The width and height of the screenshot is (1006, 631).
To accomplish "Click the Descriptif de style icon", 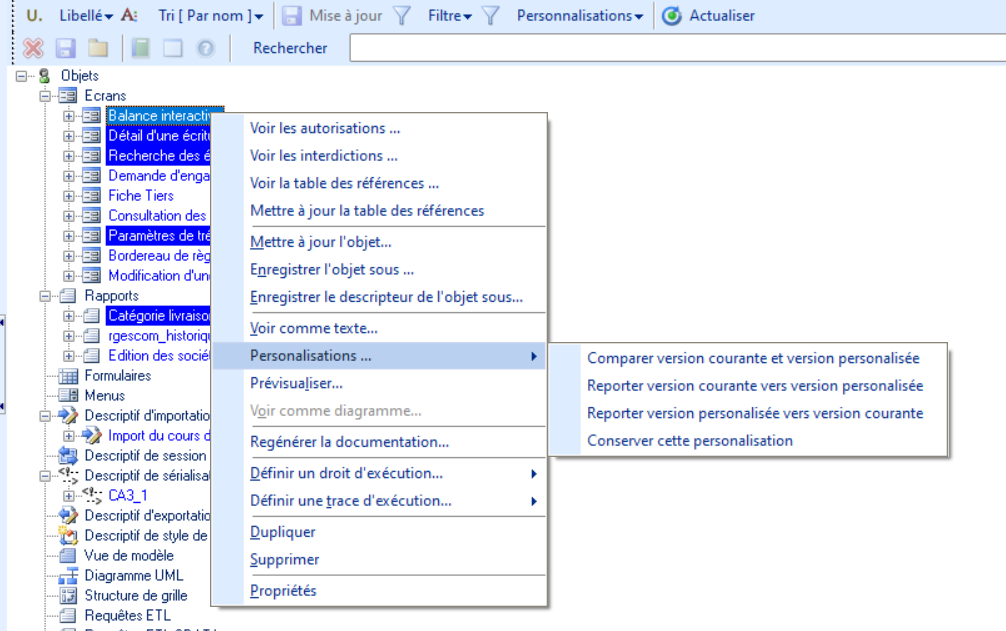I will [x=68, y=535].
